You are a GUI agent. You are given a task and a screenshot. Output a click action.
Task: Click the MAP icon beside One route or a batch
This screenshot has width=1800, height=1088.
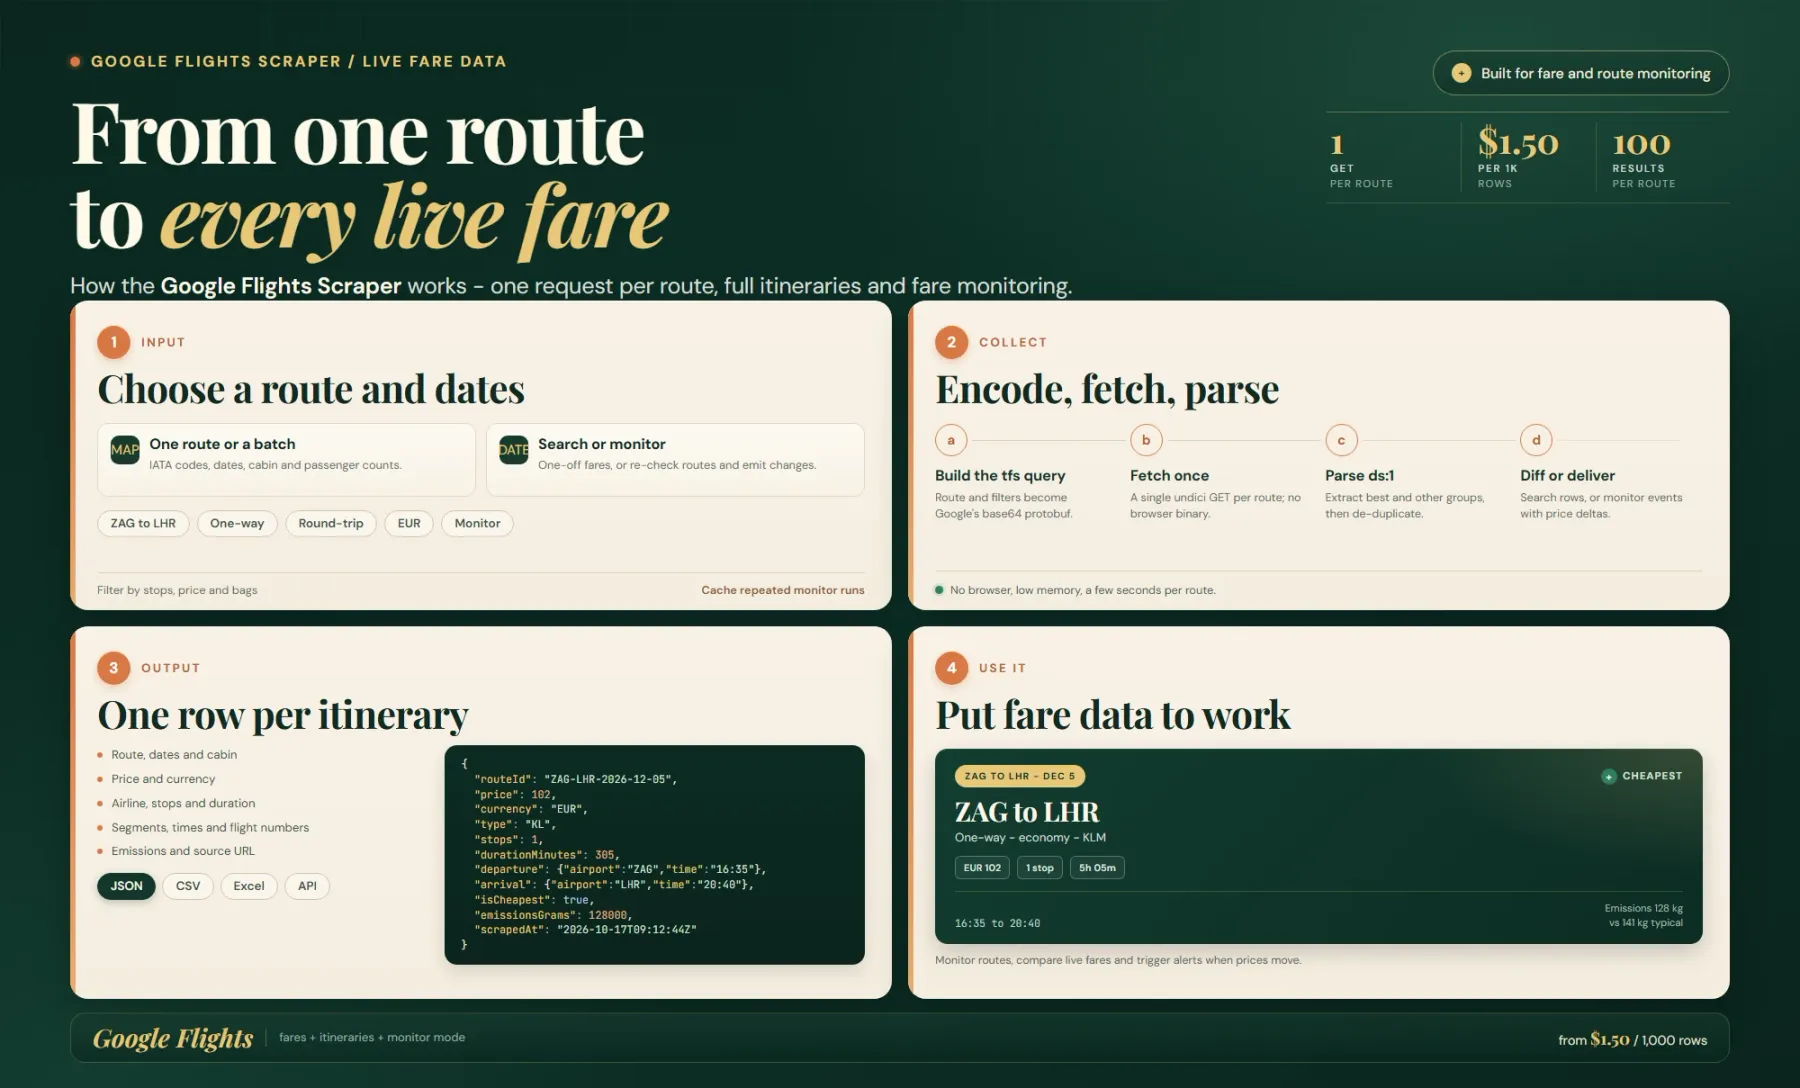tap(125, 450)
